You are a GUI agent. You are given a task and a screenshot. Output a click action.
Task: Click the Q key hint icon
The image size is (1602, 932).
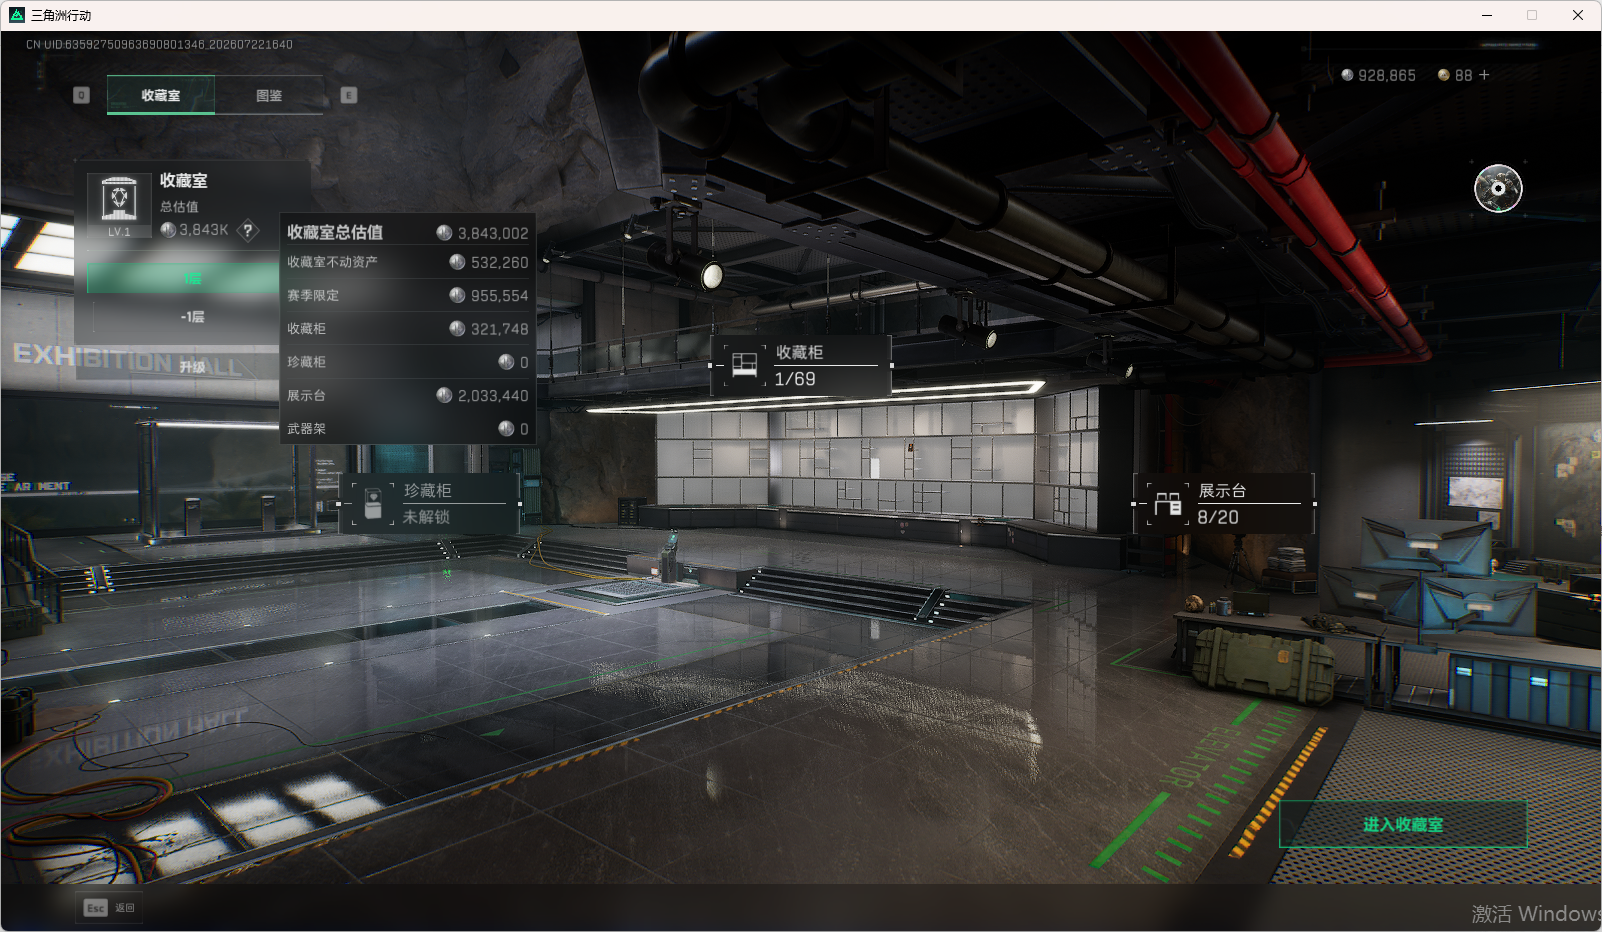pos(82,95)
